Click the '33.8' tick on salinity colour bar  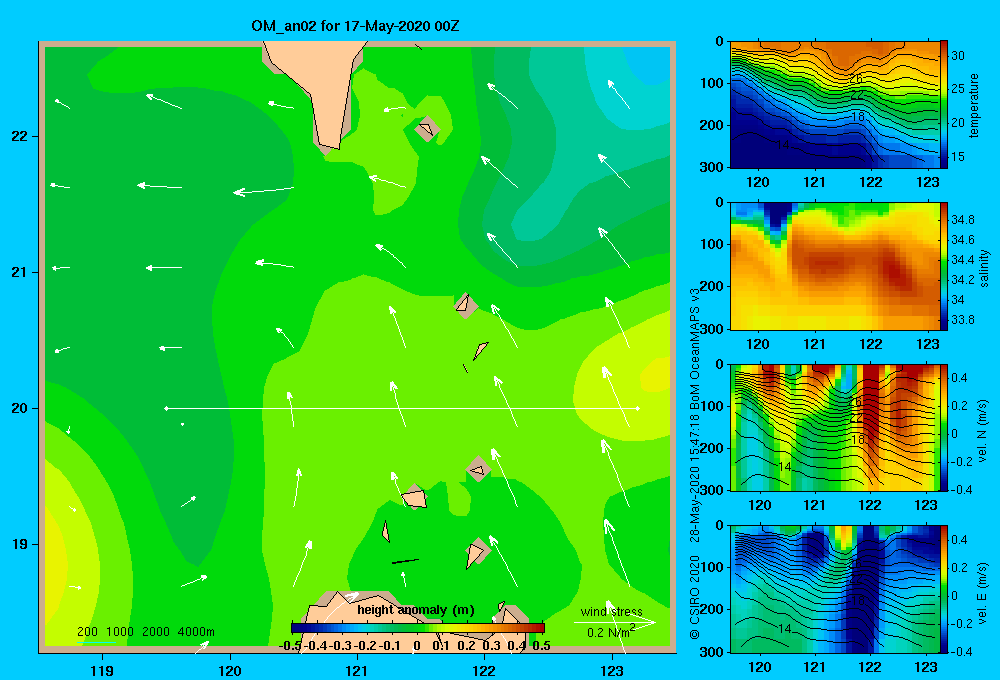click(x=963, y=320)
